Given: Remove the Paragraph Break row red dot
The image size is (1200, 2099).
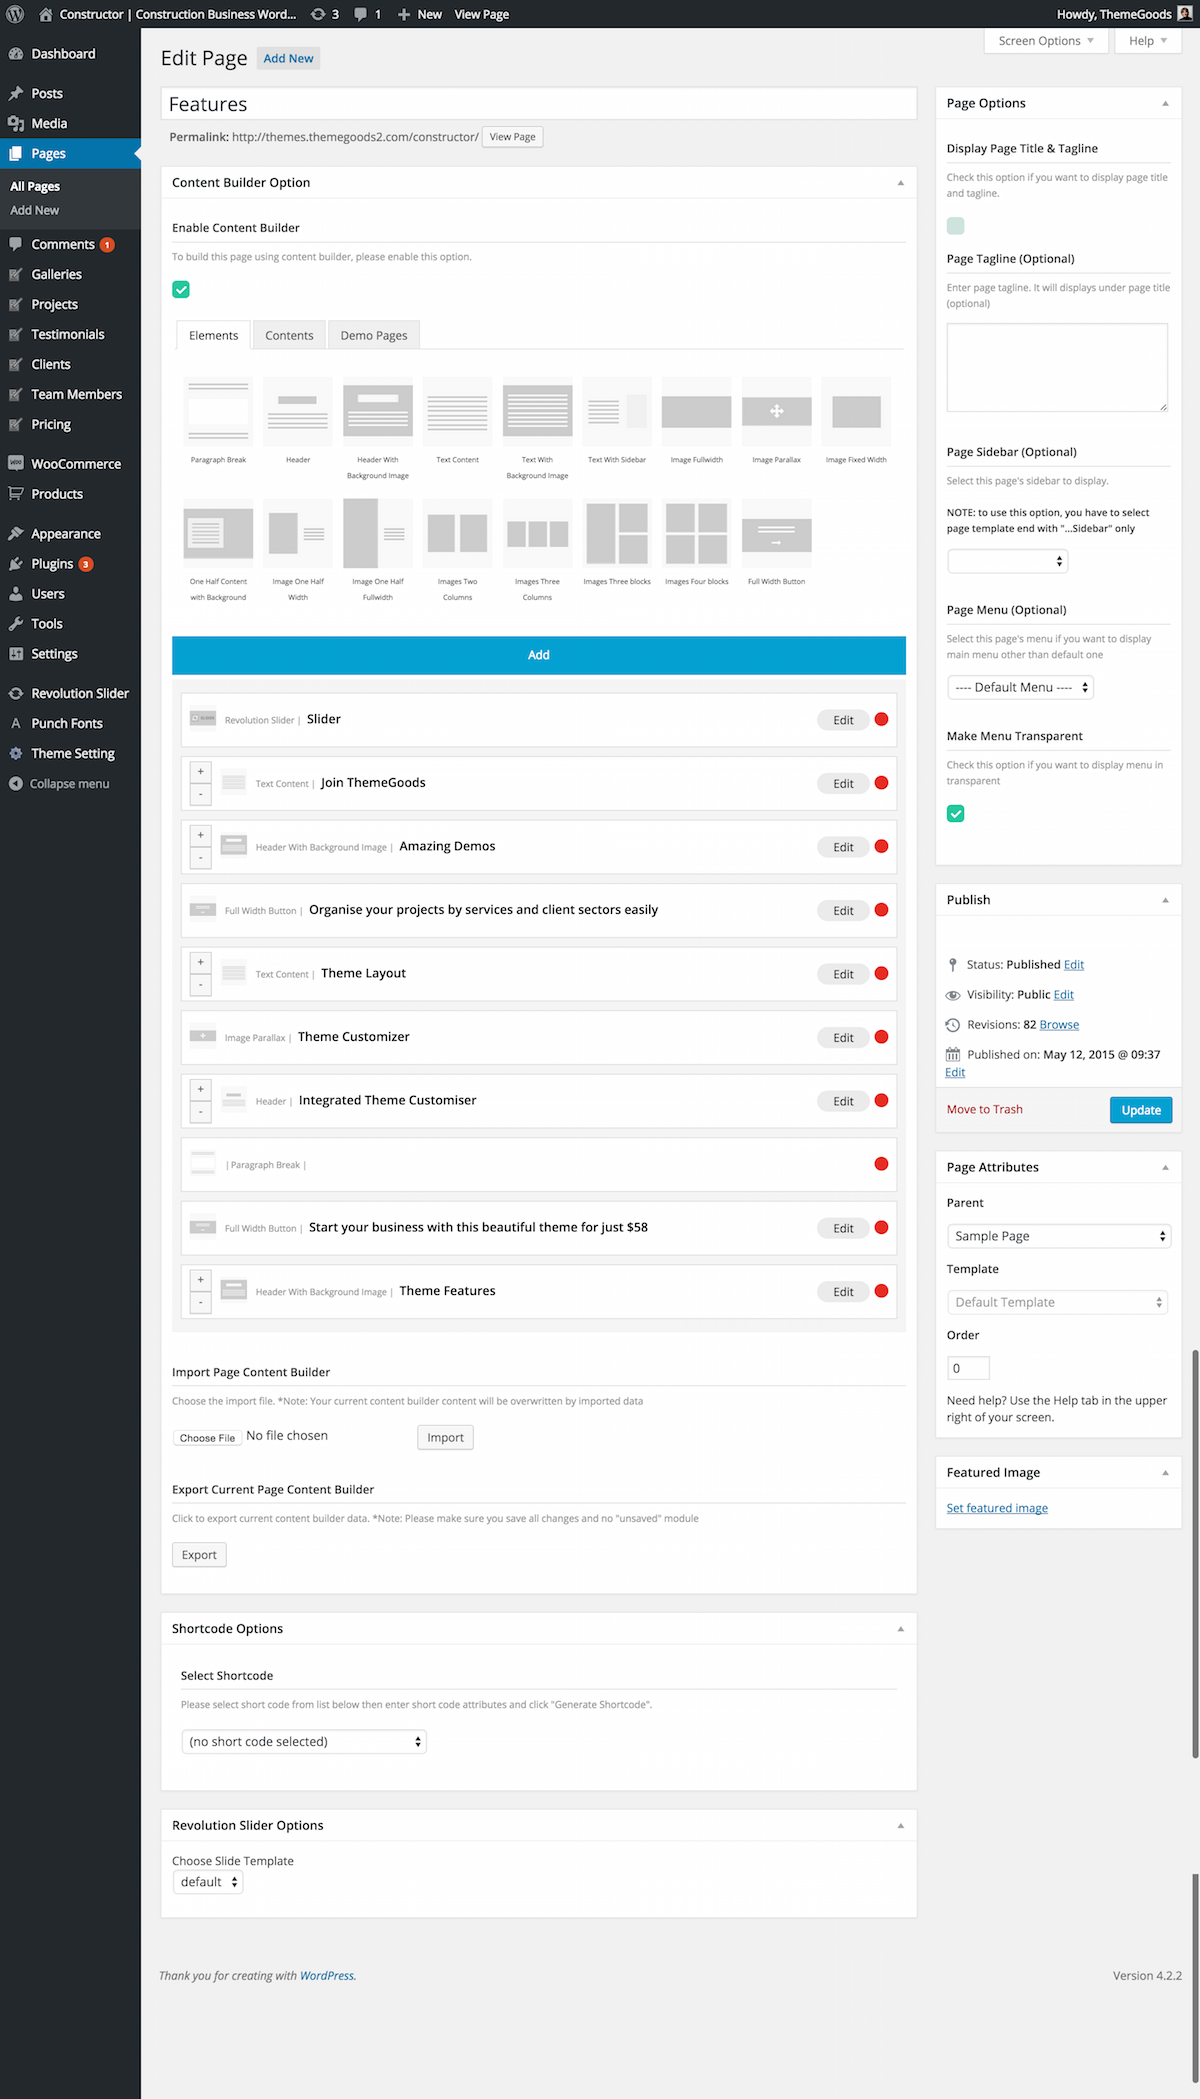Looking at the screenshot, I should [x=881, y=1164].
